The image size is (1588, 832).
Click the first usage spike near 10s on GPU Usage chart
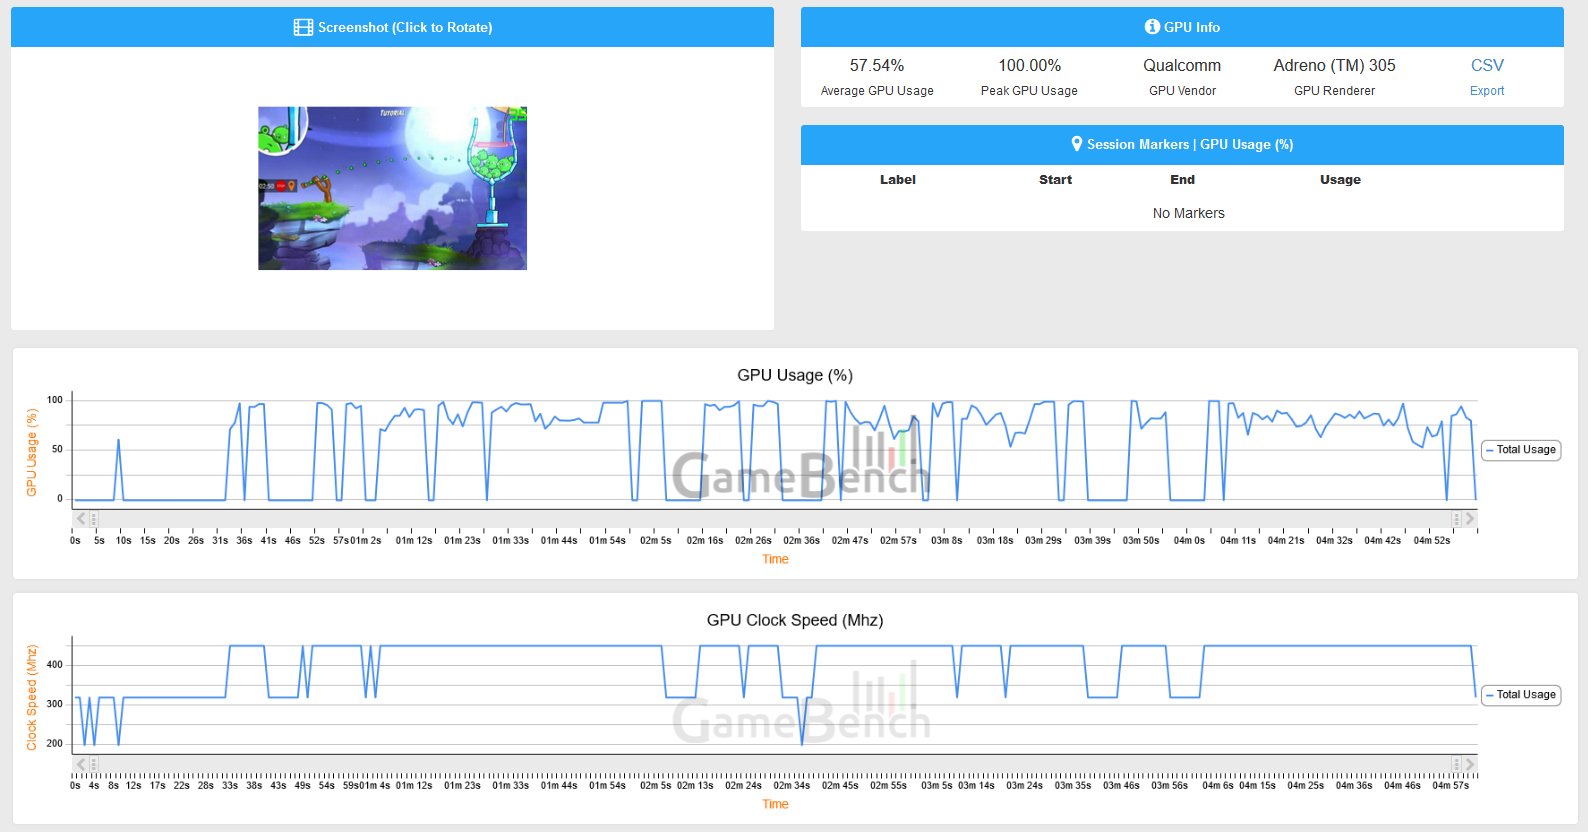(119, 442)
